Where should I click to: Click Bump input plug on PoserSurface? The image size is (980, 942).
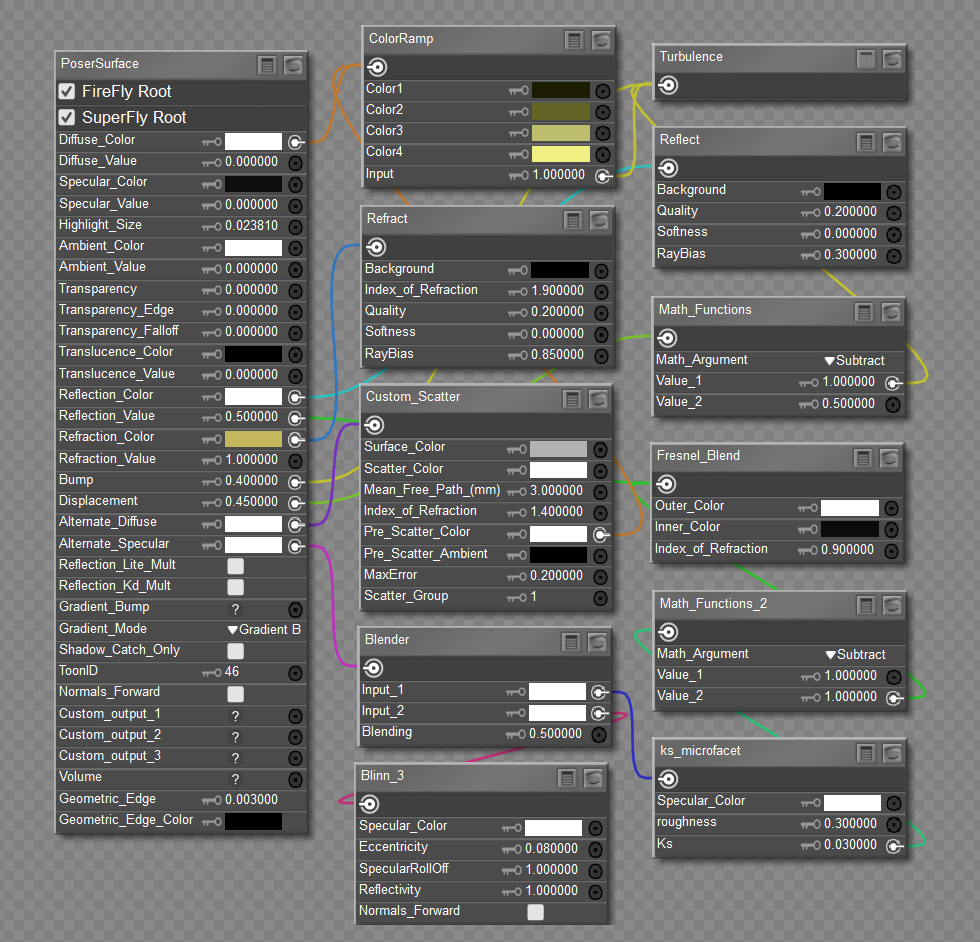point(296,482)
